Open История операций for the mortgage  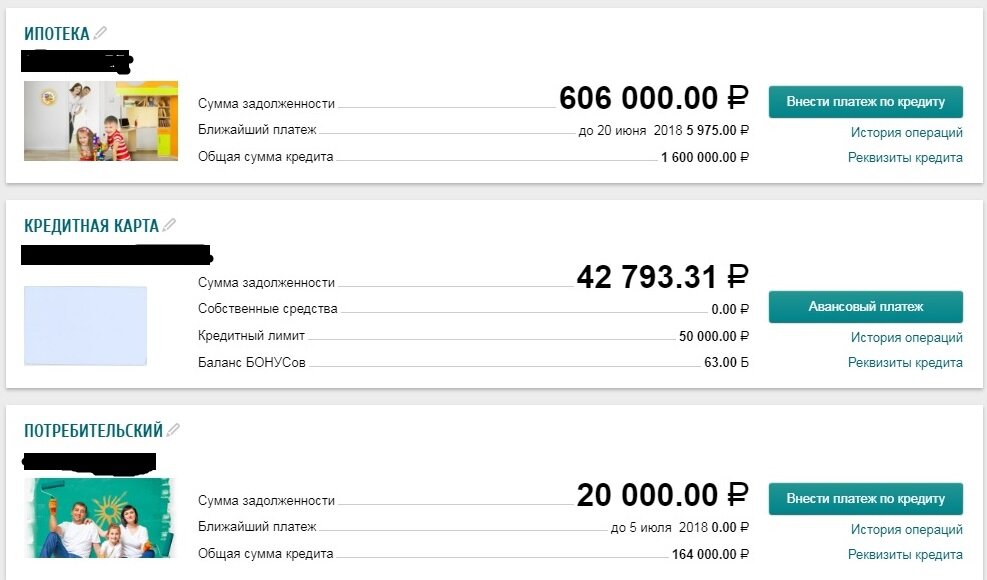pos(906,133)
